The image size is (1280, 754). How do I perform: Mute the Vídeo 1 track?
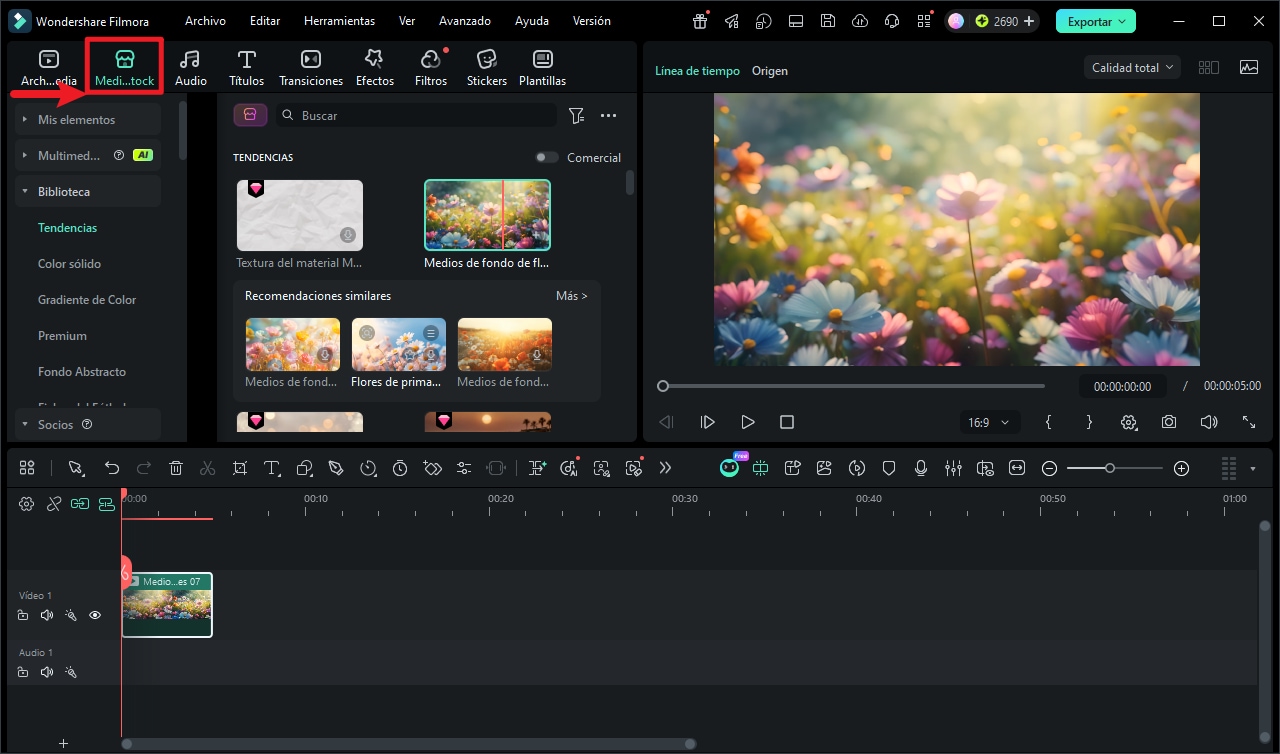(x=46, y=616)
